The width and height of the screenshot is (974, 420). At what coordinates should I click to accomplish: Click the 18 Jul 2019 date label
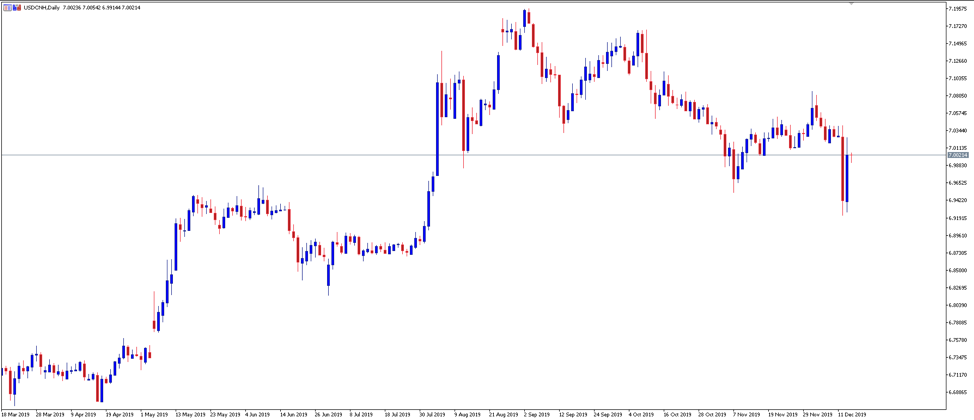coord(398,414)
